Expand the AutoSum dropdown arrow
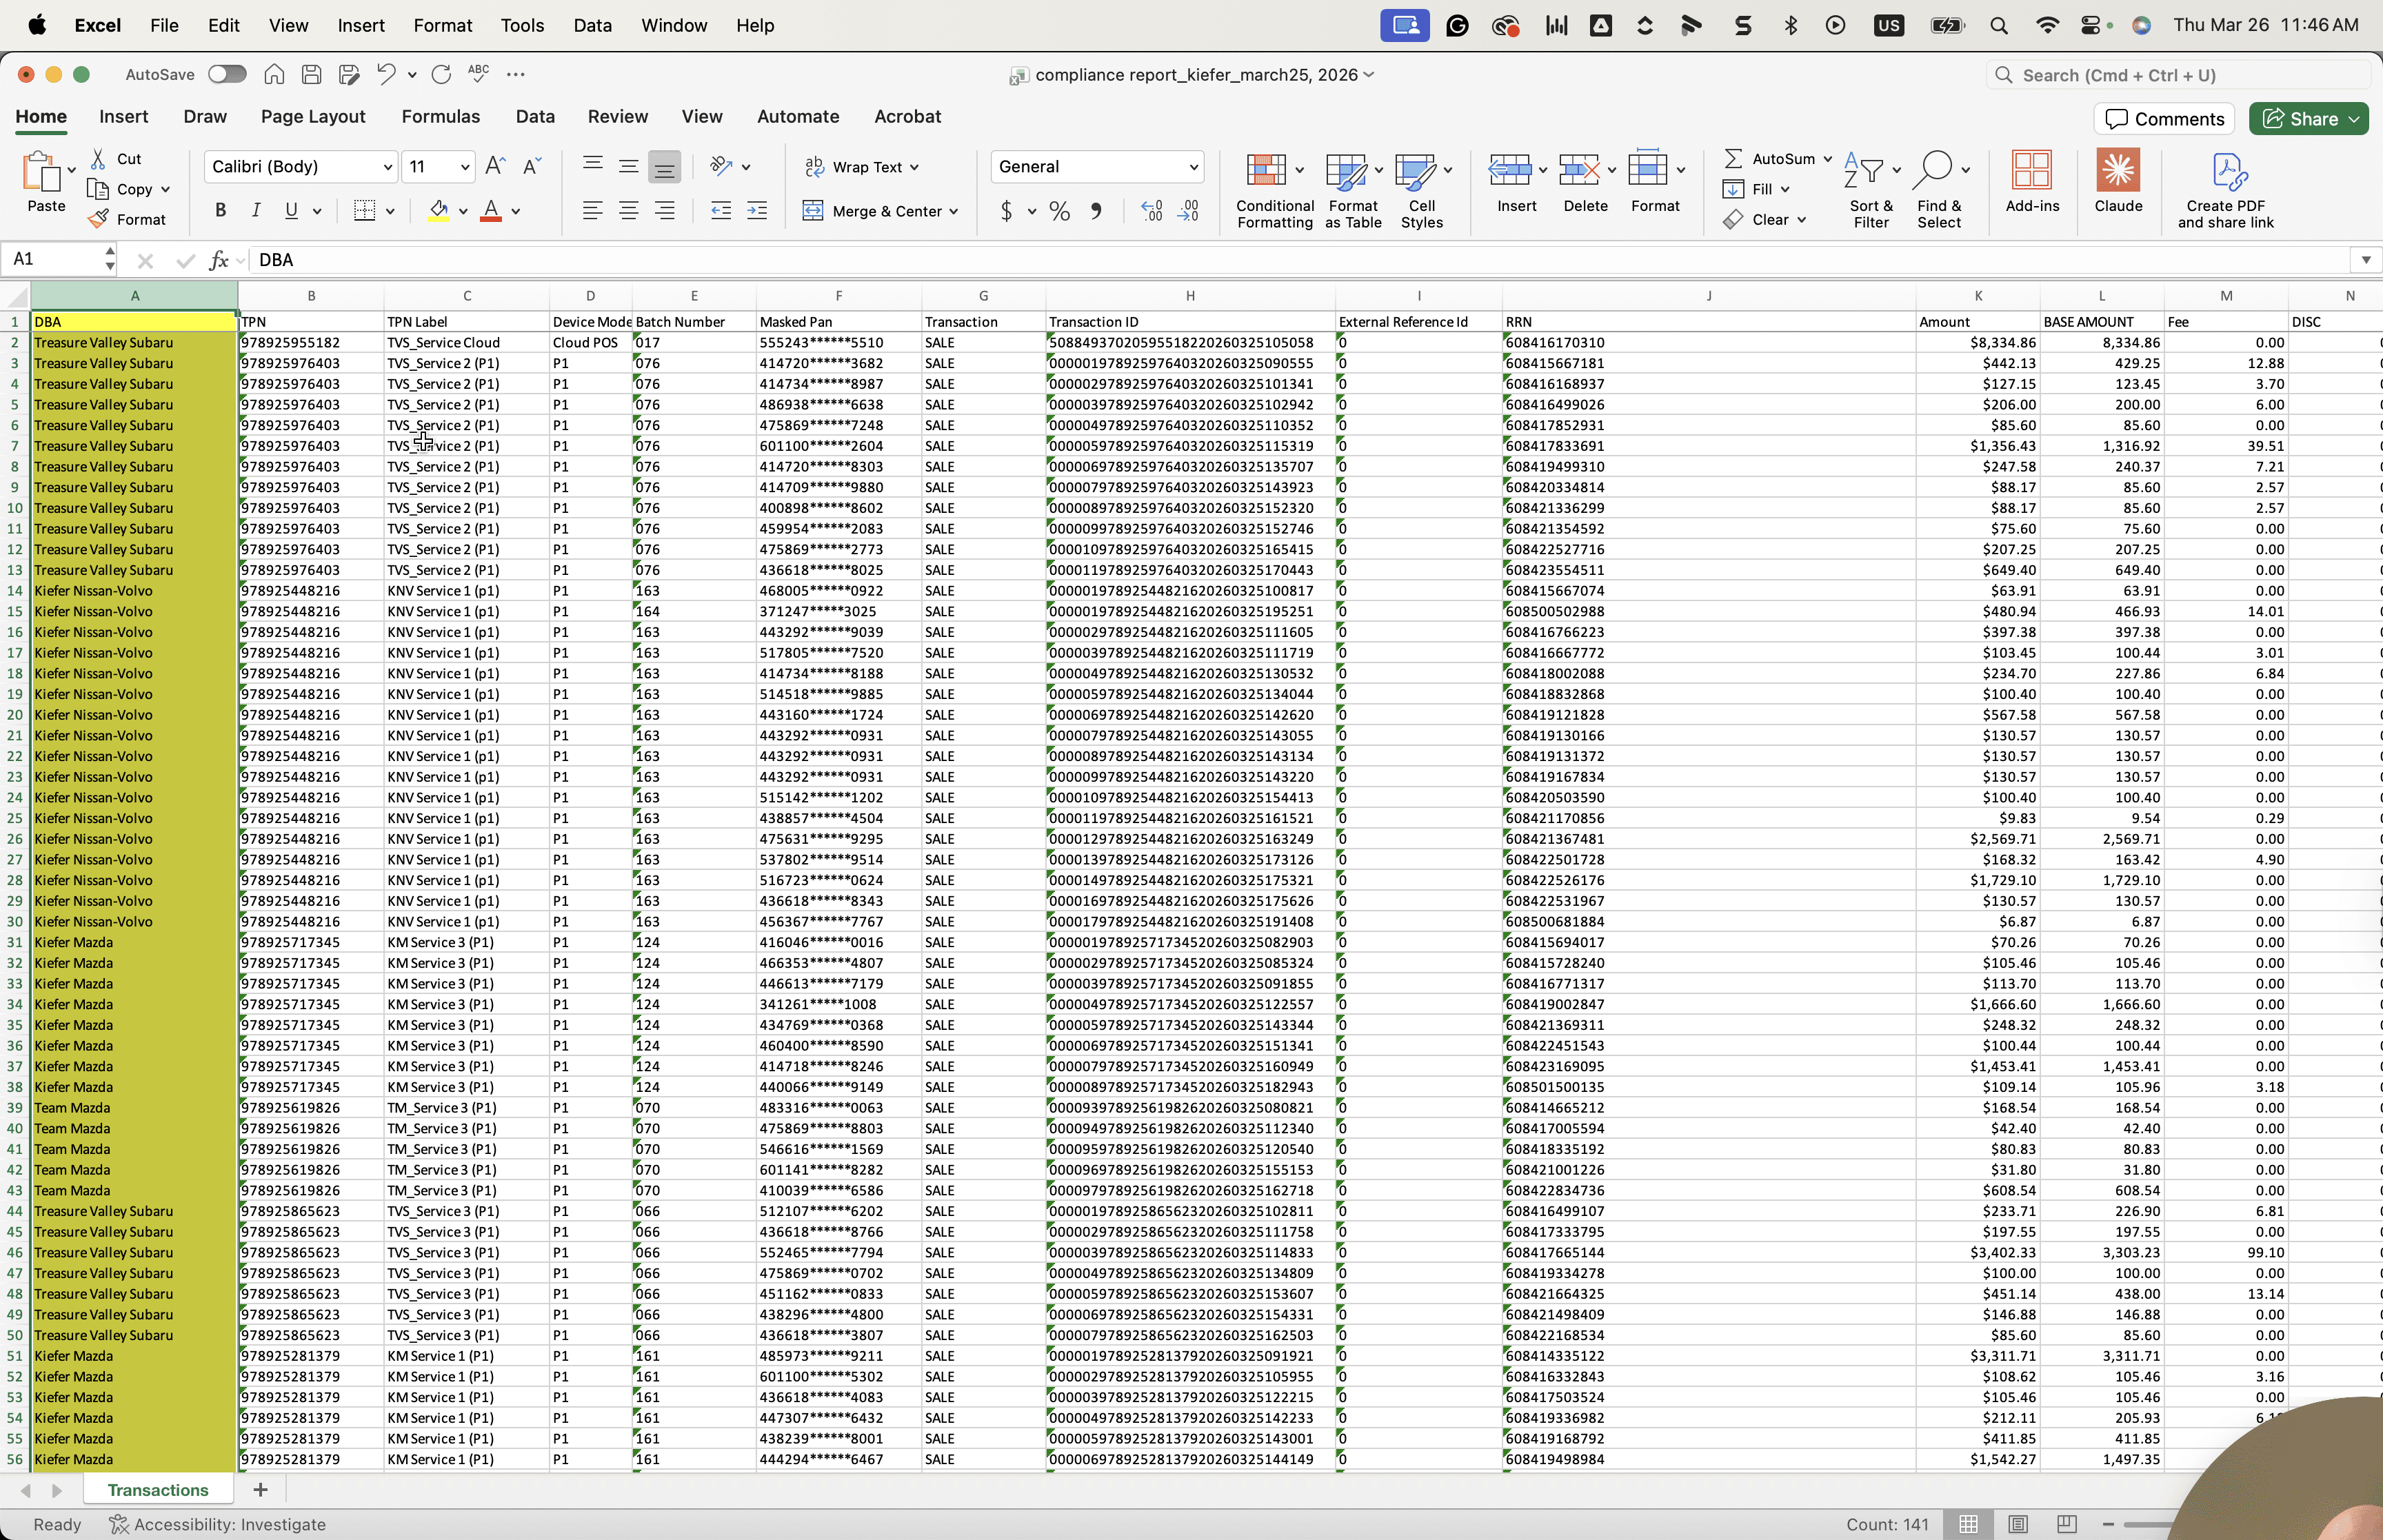 [x=1828, y=159]
